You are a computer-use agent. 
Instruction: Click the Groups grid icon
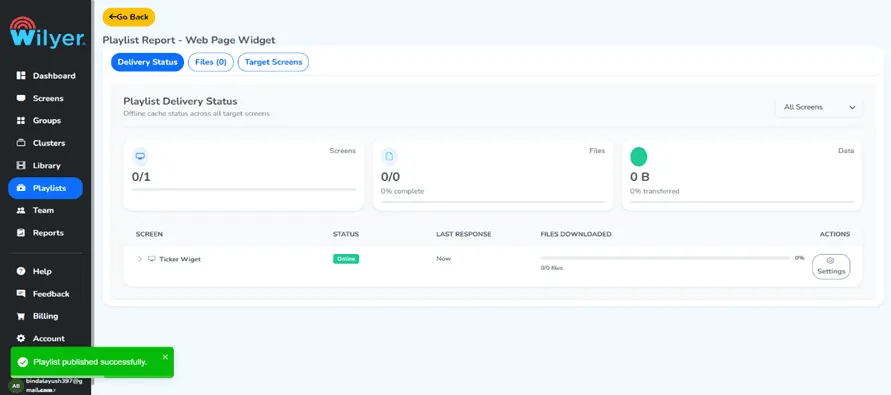(21, 120)
